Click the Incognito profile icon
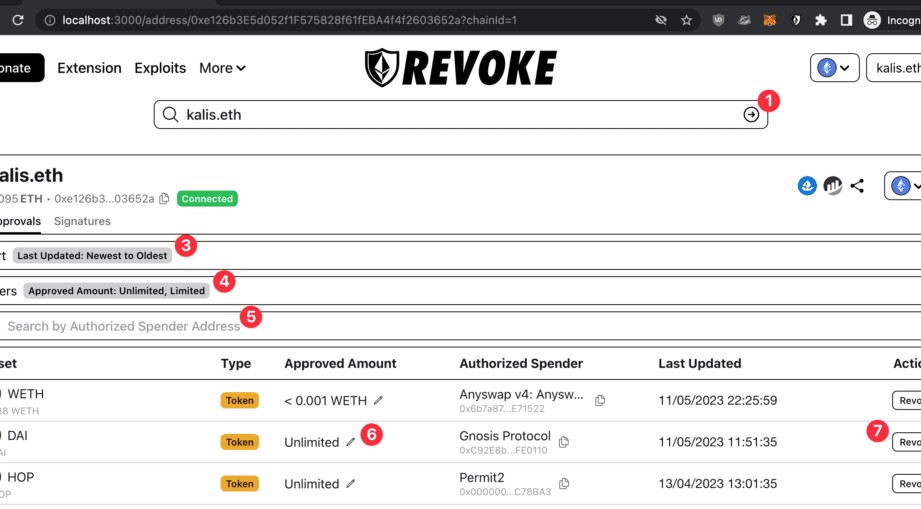The height and width of the screenshot is (509, 921). [872, 20]
